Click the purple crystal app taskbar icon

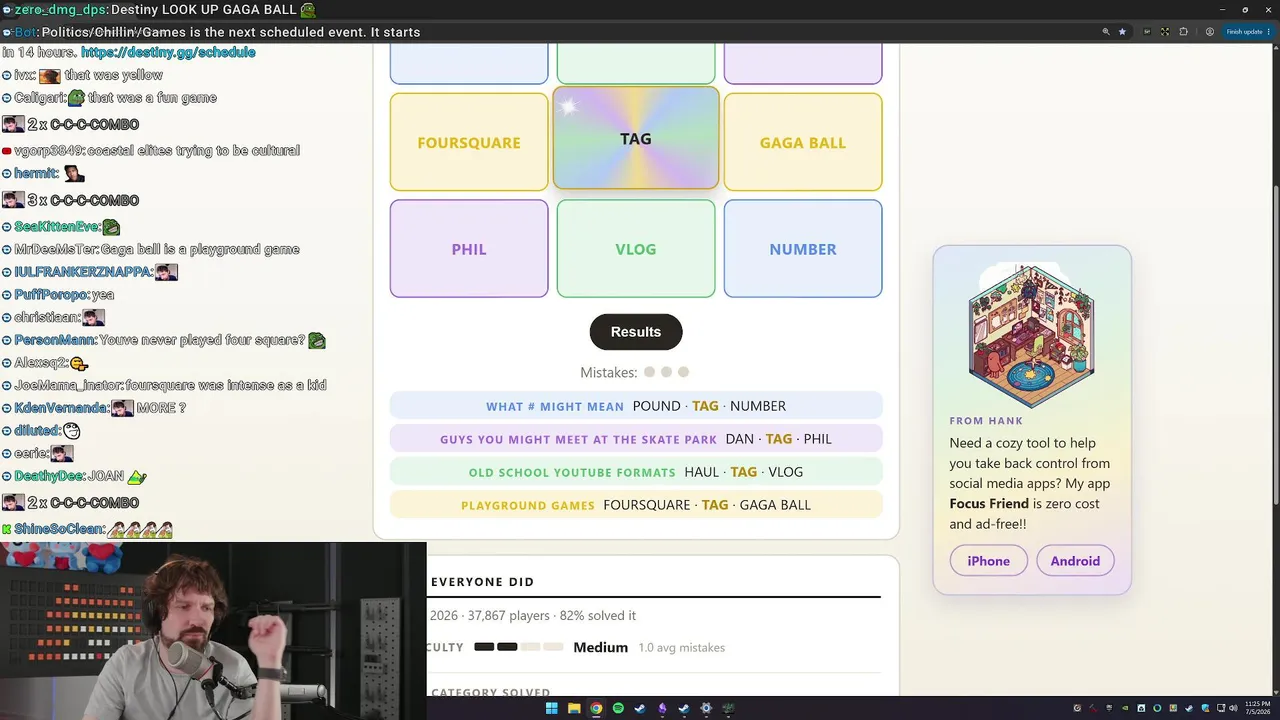pos(662,708)
